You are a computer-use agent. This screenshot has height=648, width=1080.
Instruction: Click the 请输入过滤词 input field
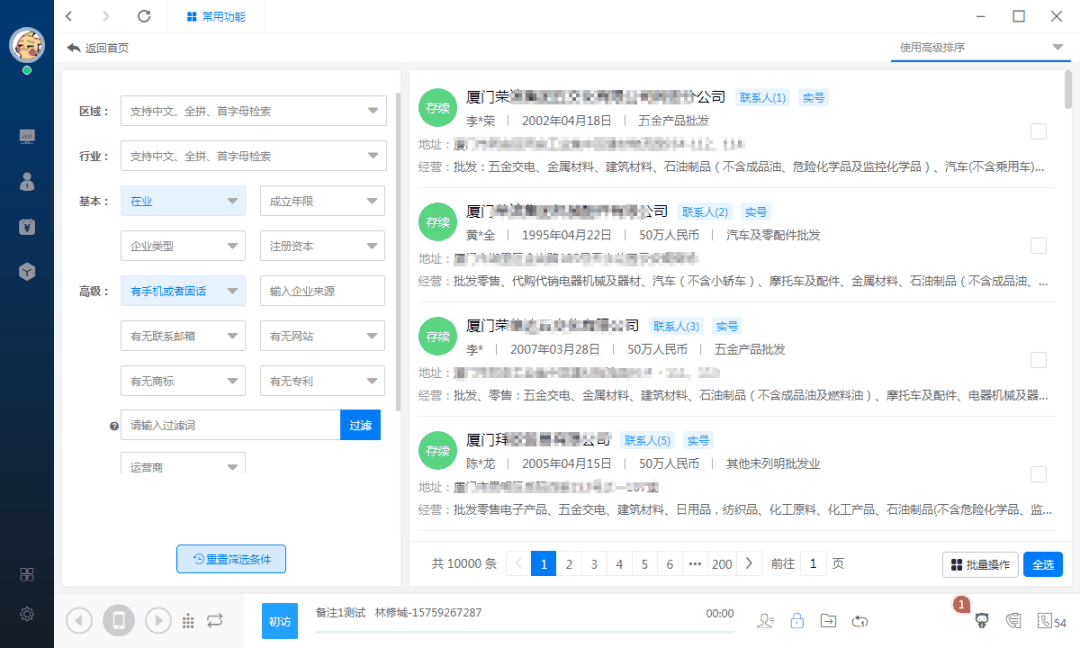(230, 425)
